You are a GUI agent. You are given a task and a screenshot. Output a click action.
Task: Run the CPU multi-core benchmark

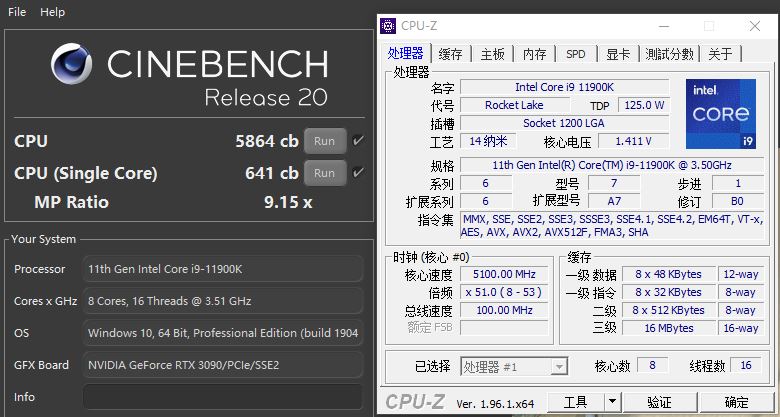tap(325, 141)
